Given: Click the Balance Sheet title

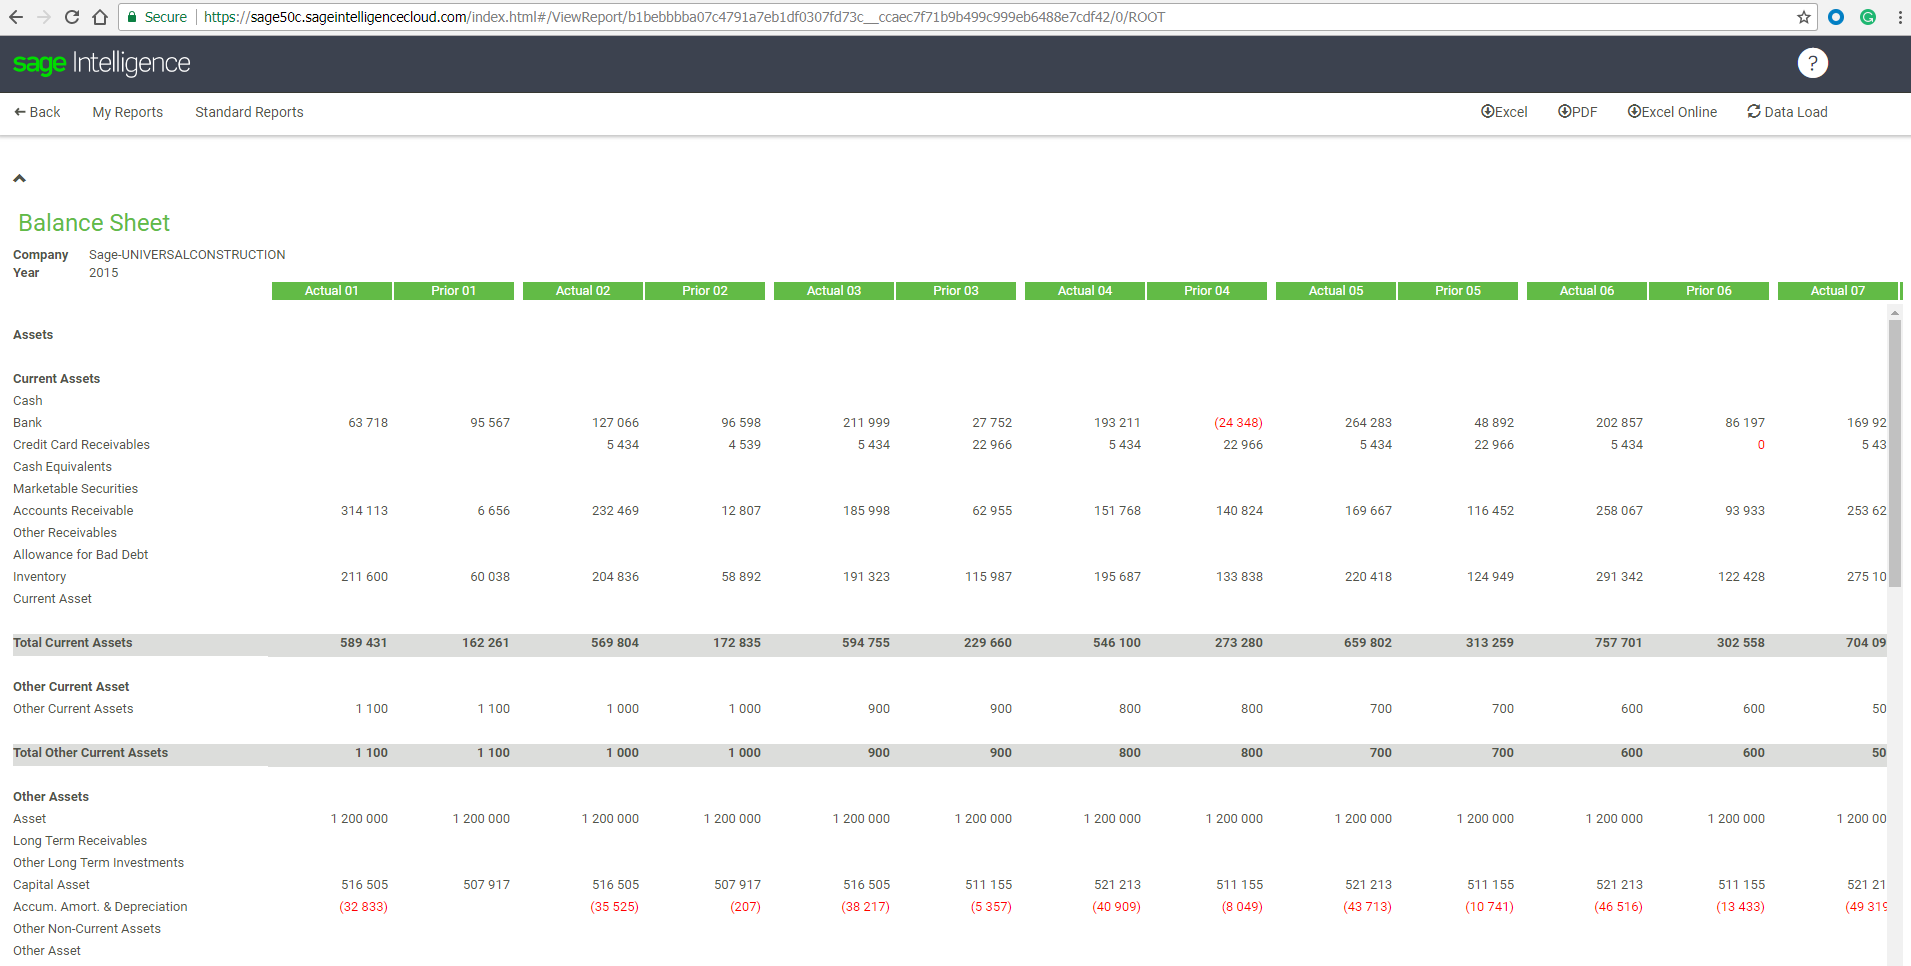Looking at the screenshot, I should point(94,223).
